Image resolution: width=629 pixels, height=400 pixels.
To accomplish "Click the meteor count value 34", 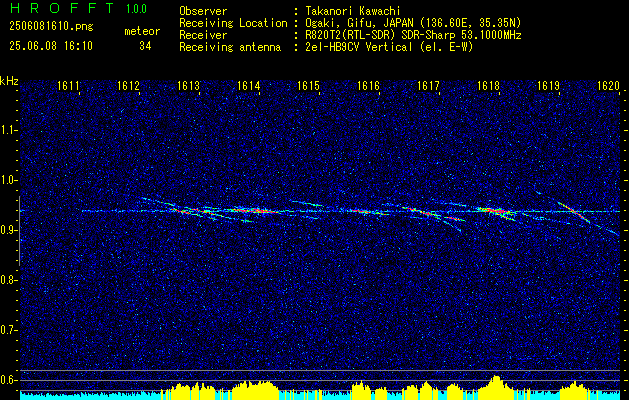I will [145, 46].
